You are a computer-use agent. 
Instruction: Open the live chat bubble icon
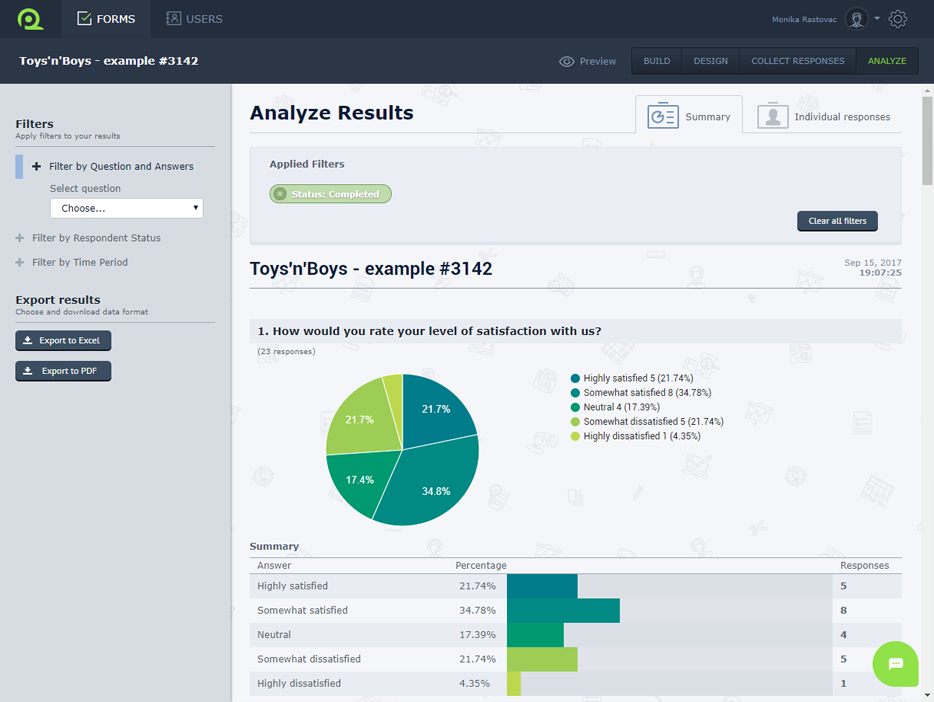click(x=895, y=664)
